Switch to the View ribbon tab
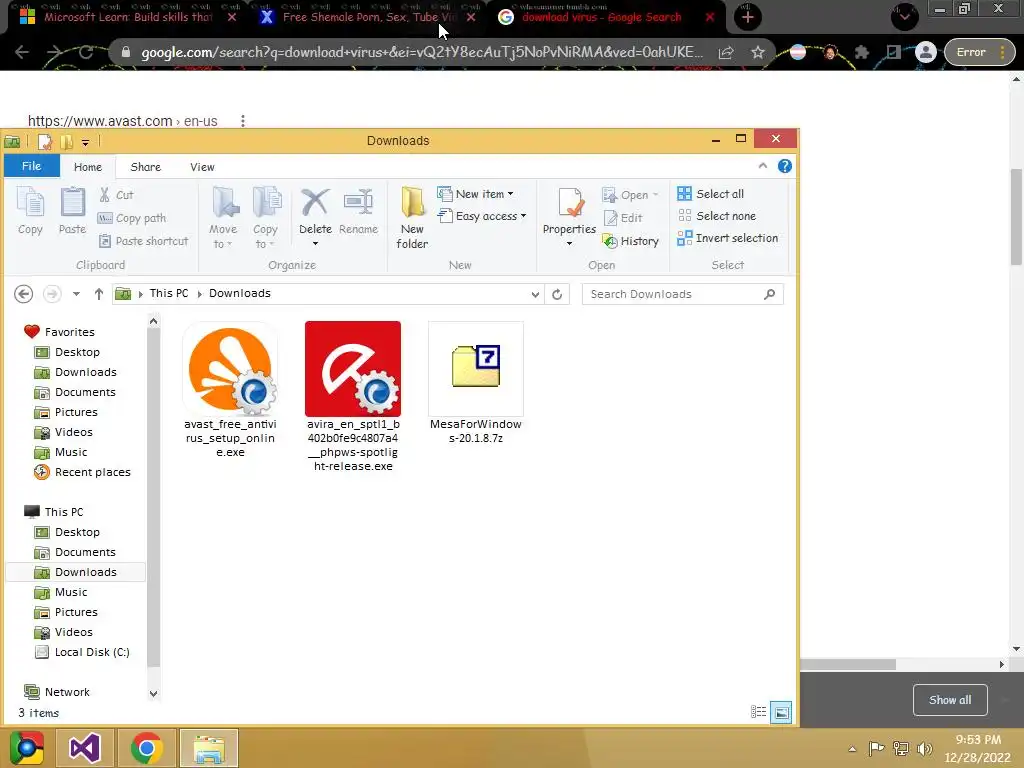1024x768 pixels. click(x=202, y=167)
